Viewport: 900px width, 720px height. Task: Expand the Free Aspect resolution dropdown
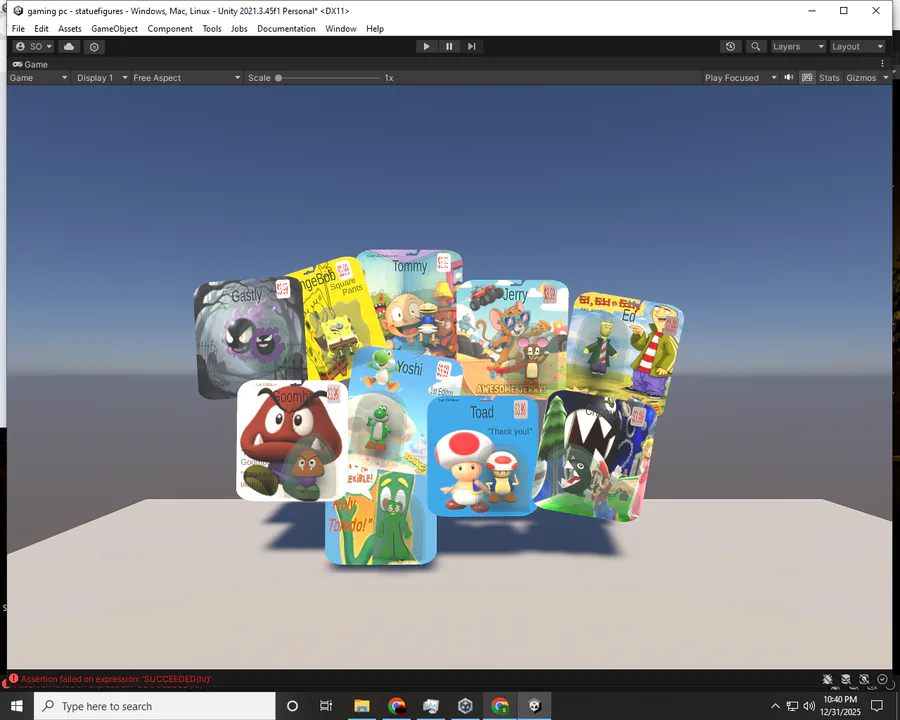click(x=187, y=78)
